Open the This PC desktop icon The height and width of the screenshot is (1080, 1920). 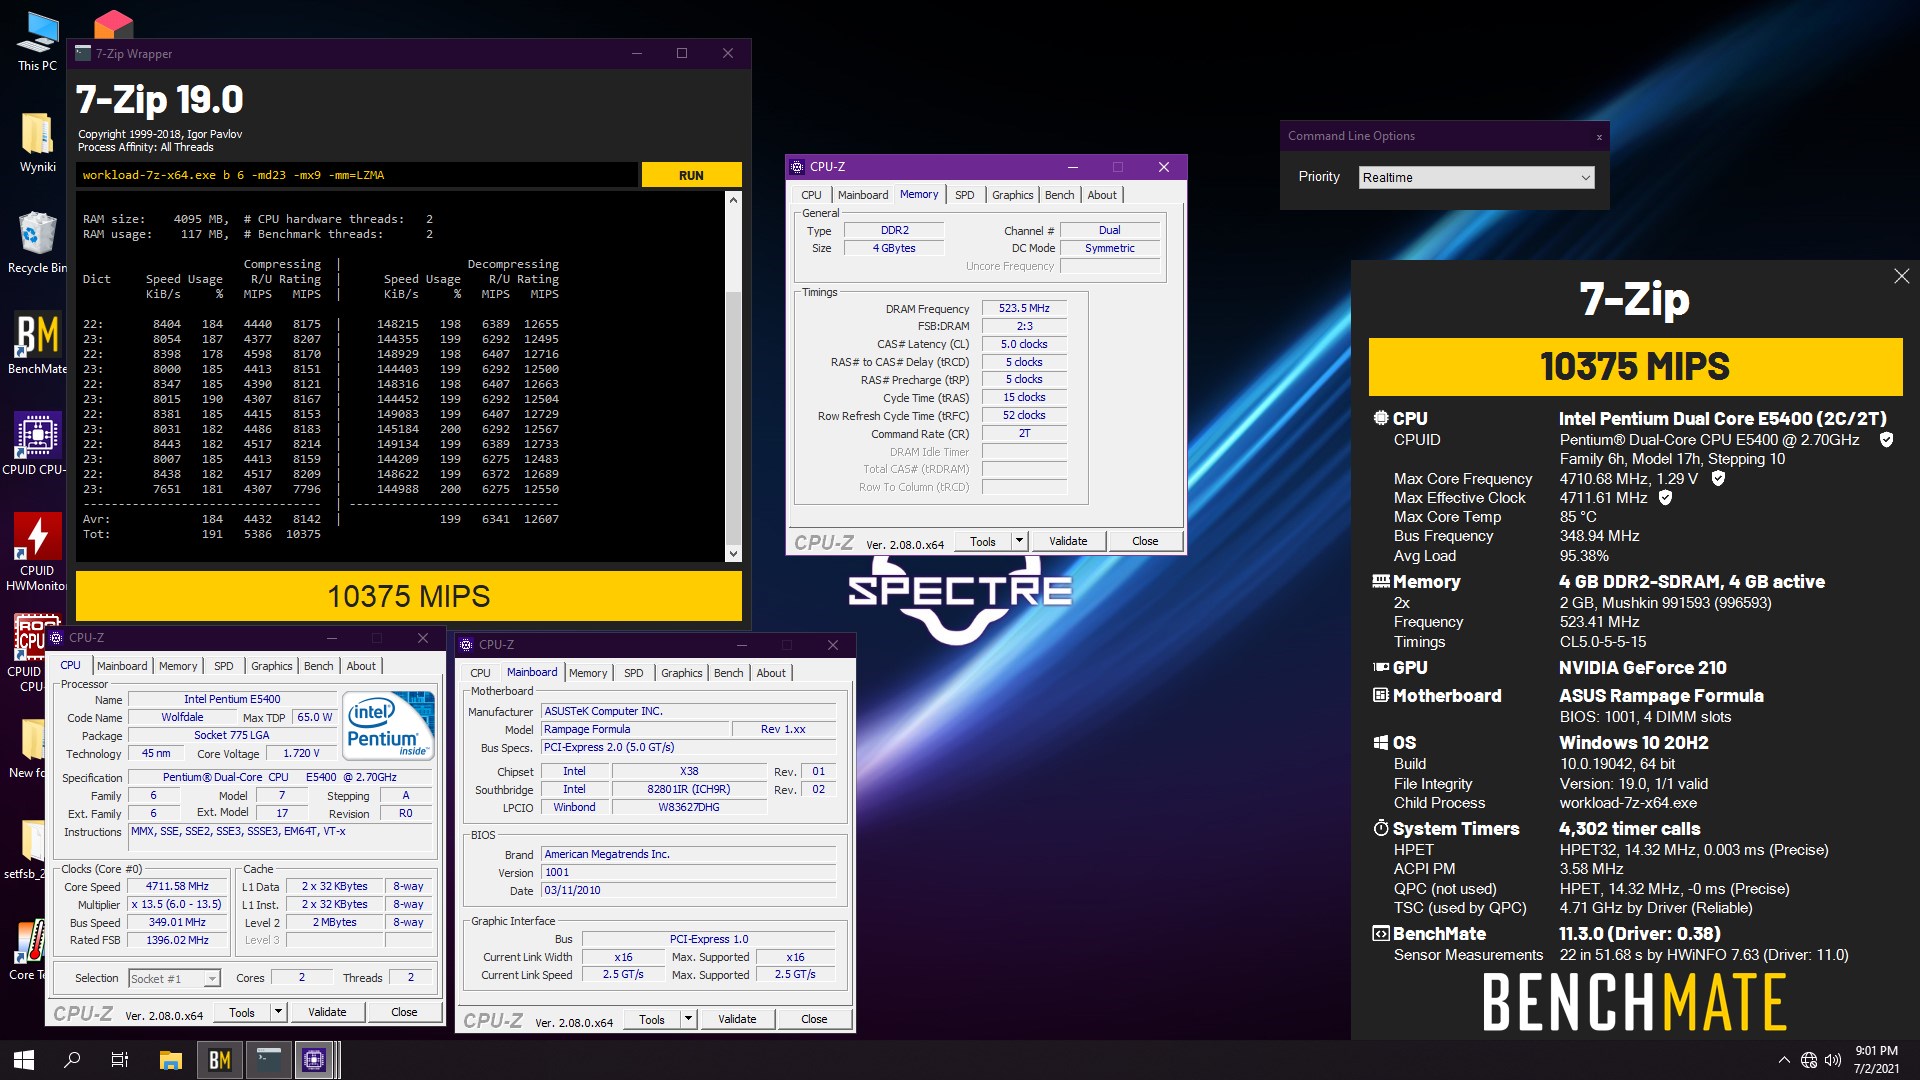coord(37,40)
